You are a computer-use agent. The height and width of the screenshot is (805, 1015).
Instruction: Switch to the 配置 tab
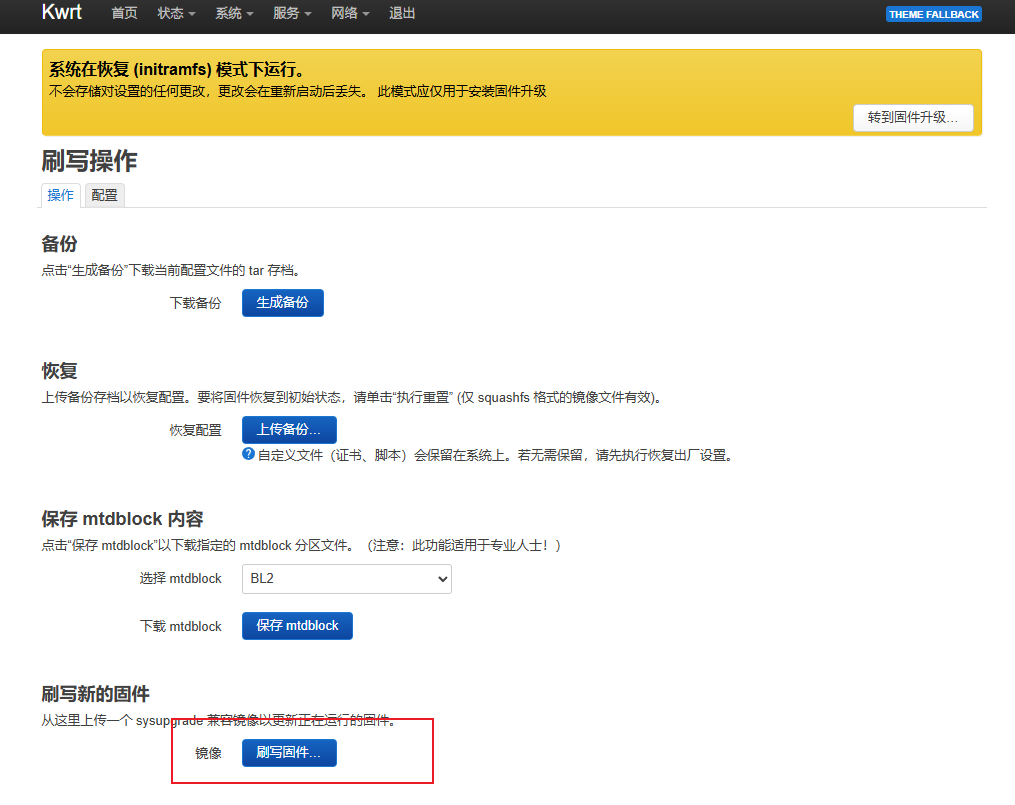[x=104, y=196]
